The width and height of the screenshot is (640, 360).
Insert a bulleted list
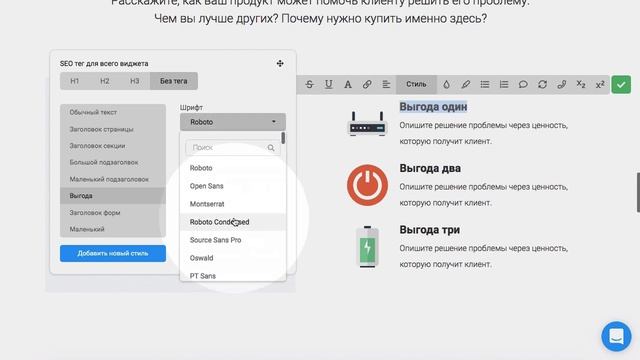click(x=485, y=84)
